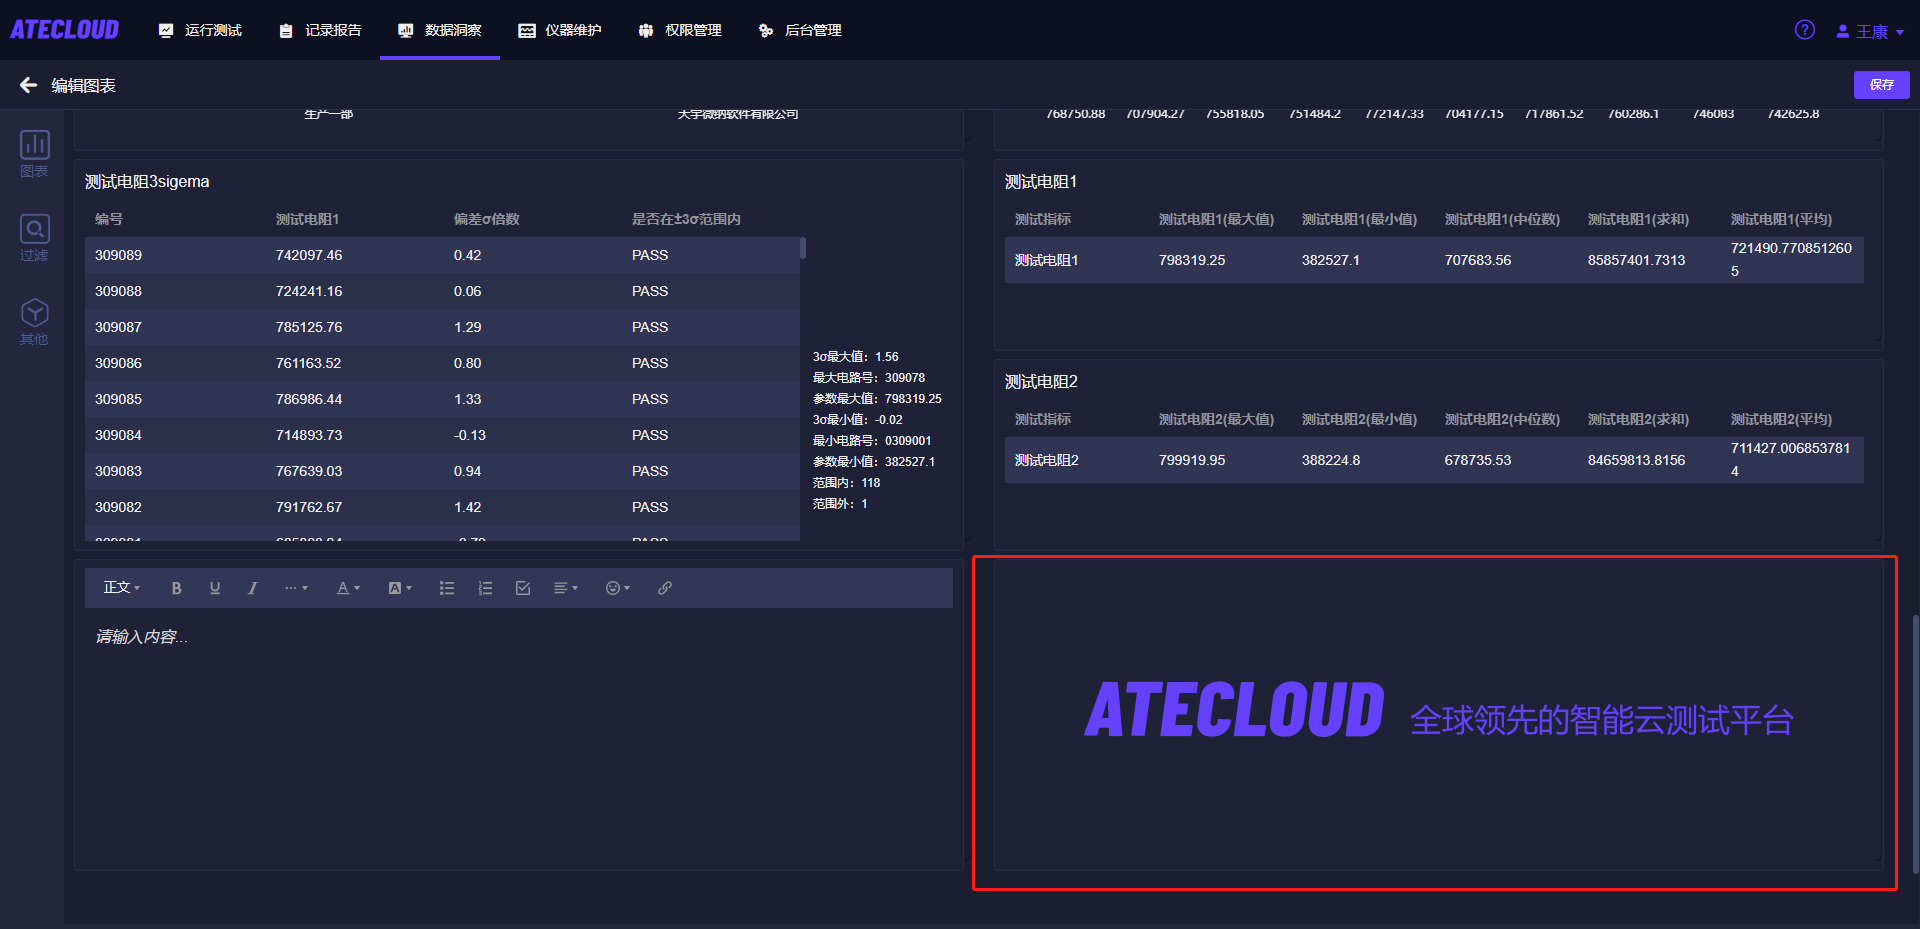Click the 是否在±3σ范围内 column header
This screenshot has width=1920, height=929.
click(x=686, y=219)
